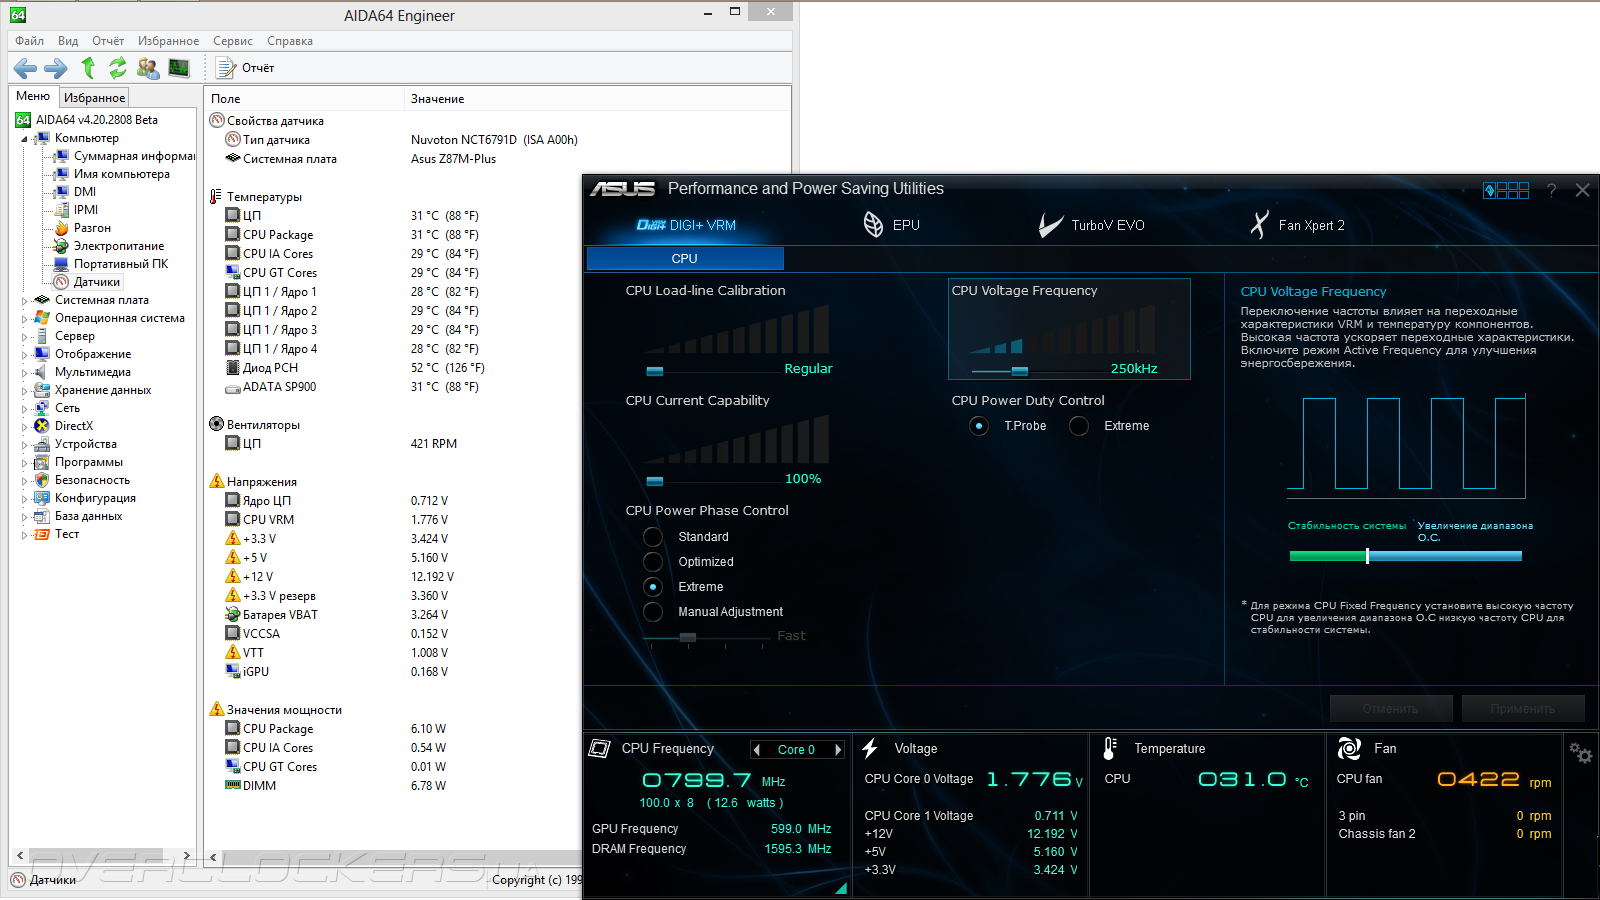Click the green monitor icon in AIDA64 toolbar

[x=179, y=68]
